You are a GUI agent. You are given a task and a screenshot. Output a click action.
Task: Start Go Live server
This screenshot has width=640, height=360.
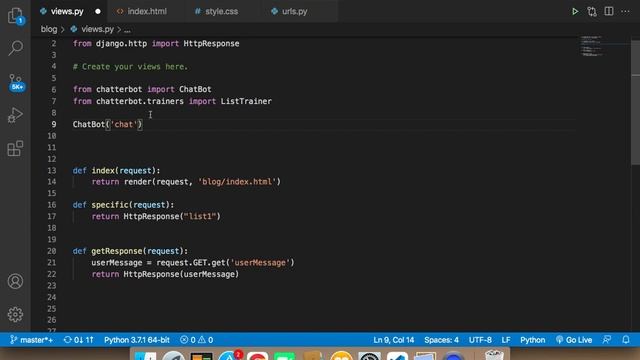(574, 340)
